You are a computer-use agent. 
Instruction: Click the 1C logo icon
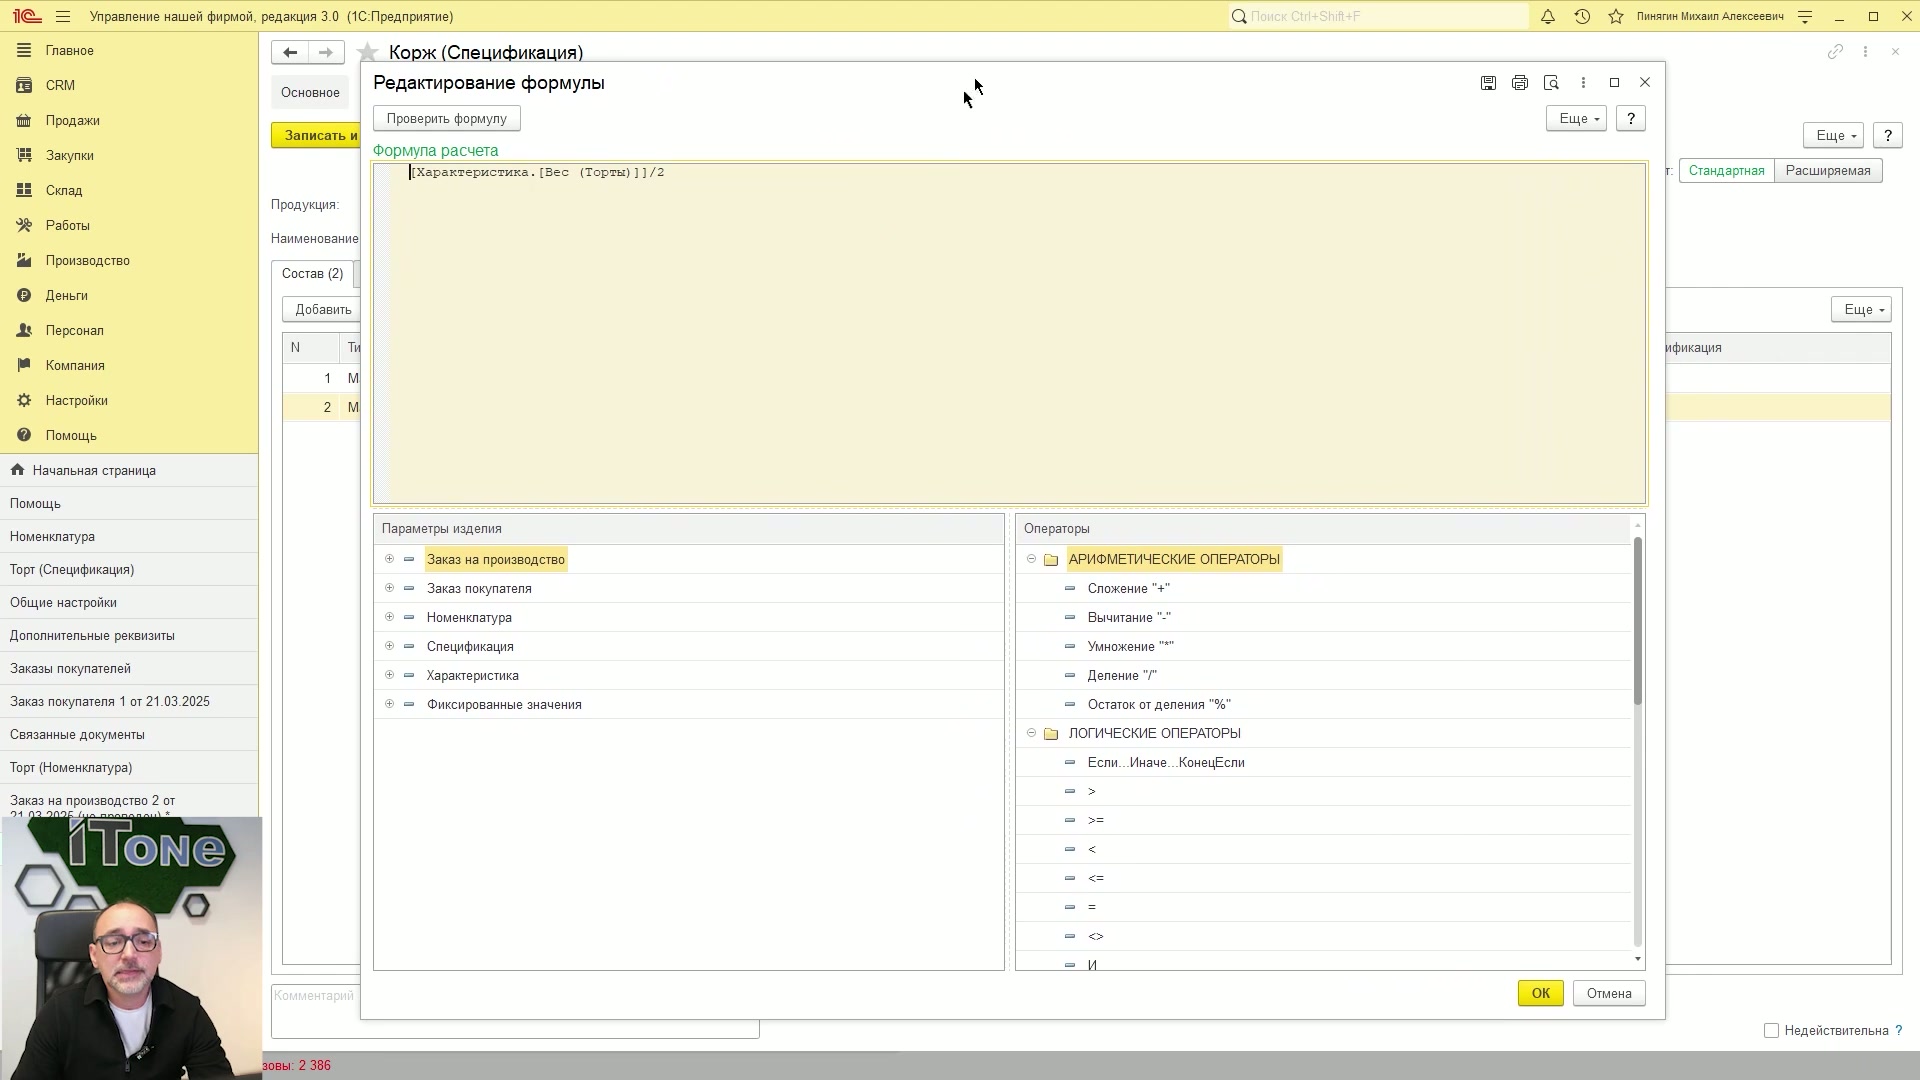[x=26, y=16]
